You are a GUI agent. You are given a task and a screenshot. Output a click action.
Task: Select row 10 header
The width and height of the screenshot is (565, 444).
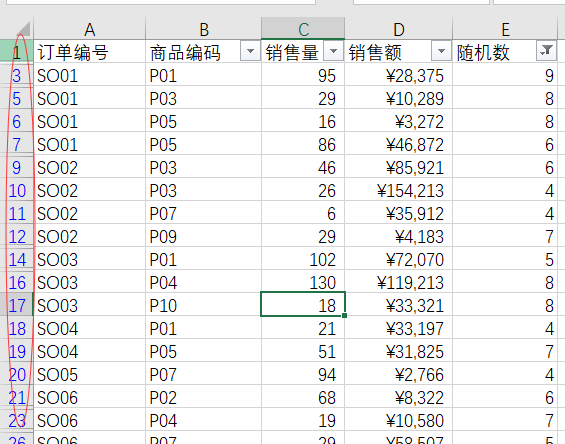point(17,190)
